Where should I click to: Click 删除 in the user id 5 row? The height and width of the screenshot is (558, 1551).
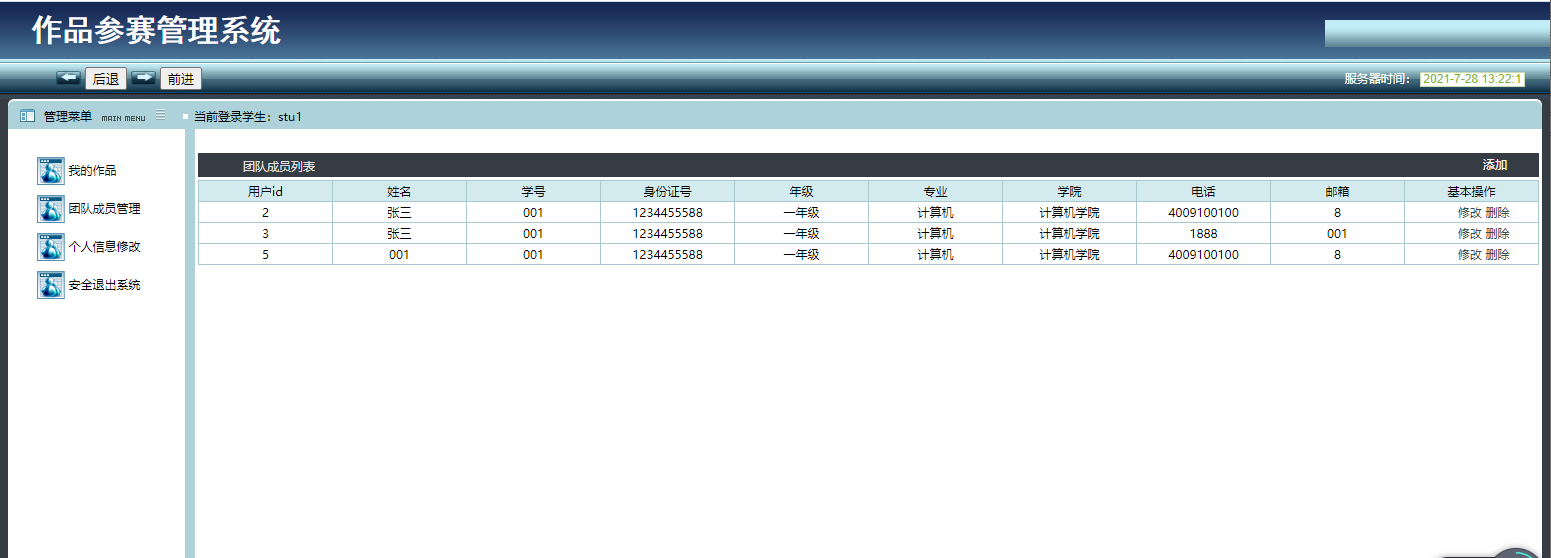click(x=1497, y=255)
